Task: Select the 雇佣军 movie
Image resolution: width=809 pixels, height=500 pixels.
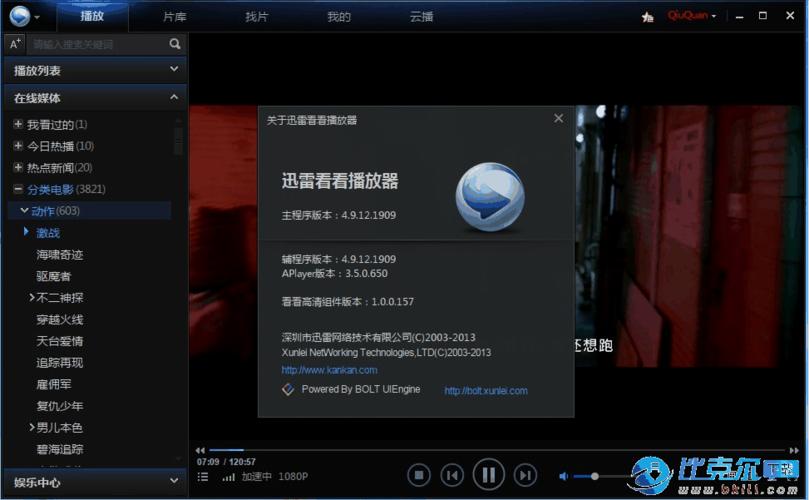Action: tap(54, 384)
